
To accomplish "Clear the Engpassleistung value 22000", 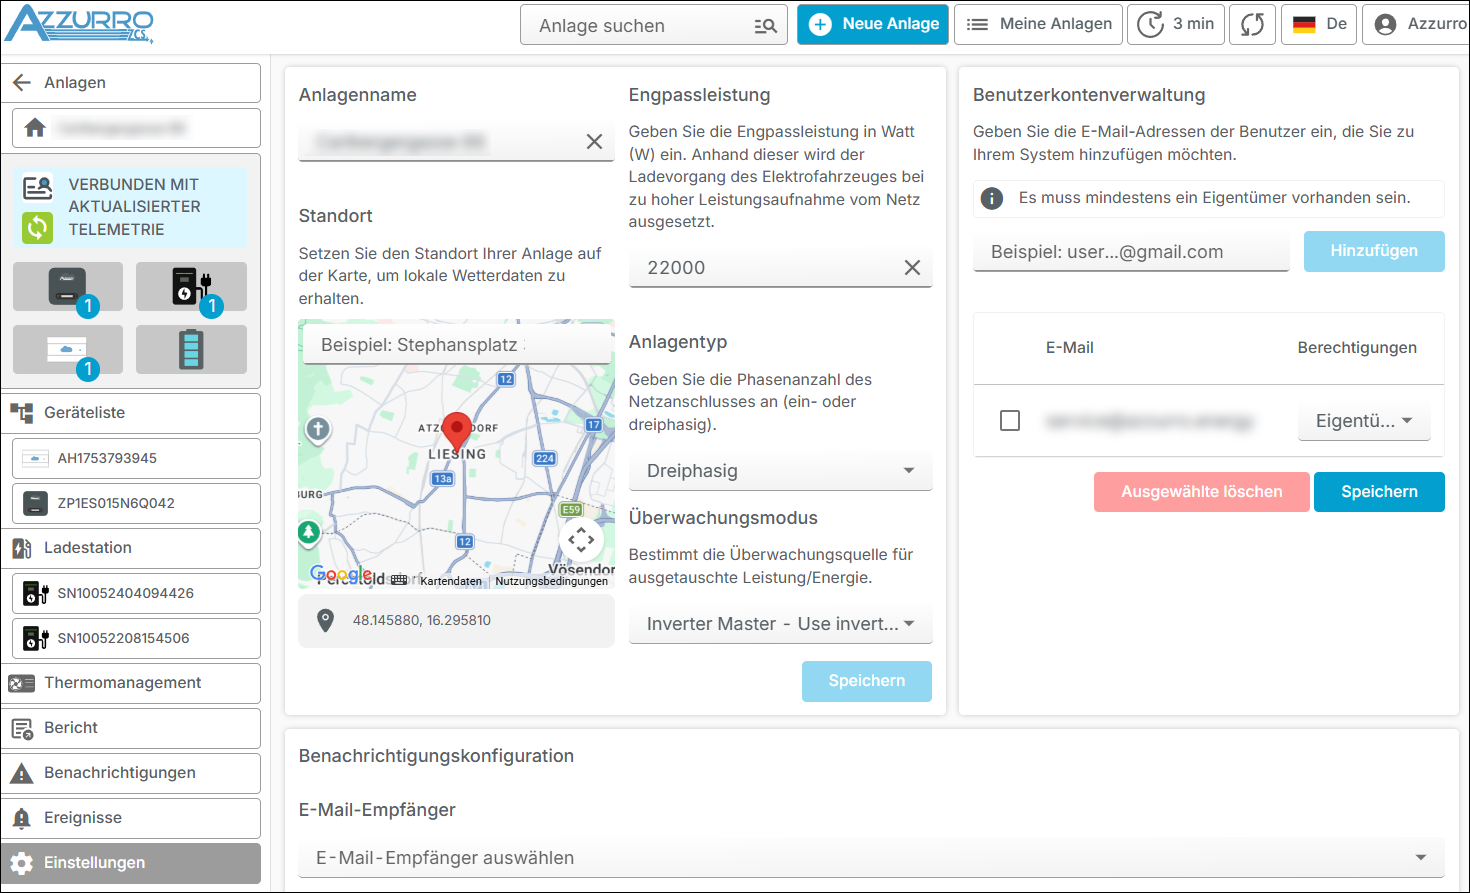I will point(912,268).
